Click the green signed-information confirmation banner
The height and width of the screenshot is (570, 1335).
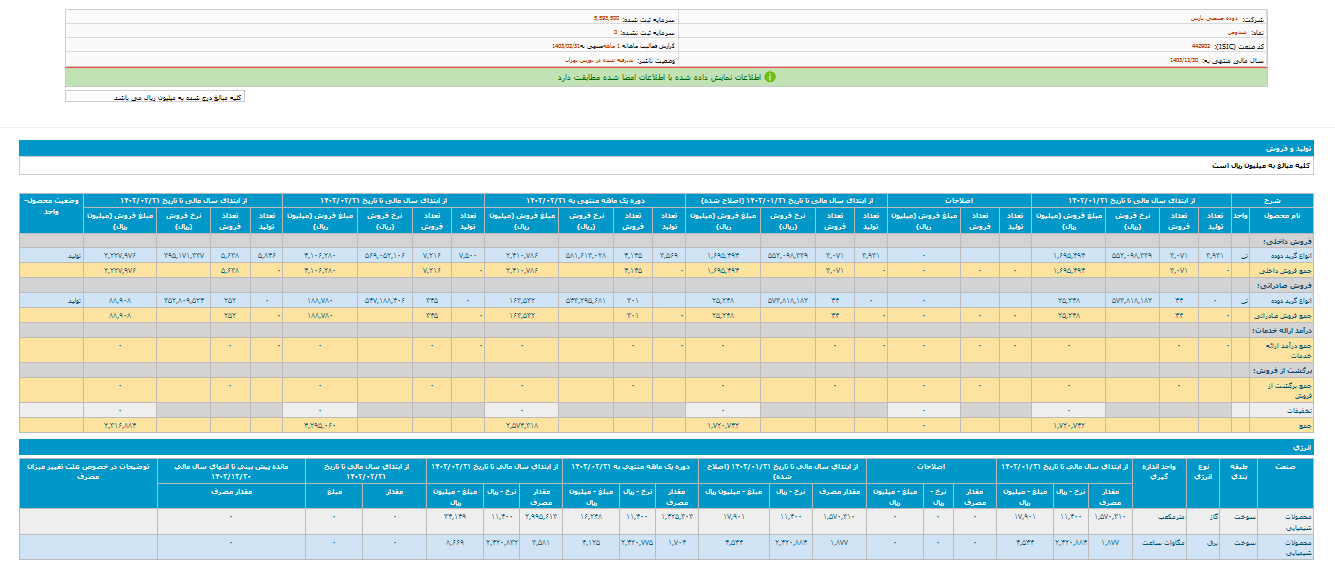667,77
